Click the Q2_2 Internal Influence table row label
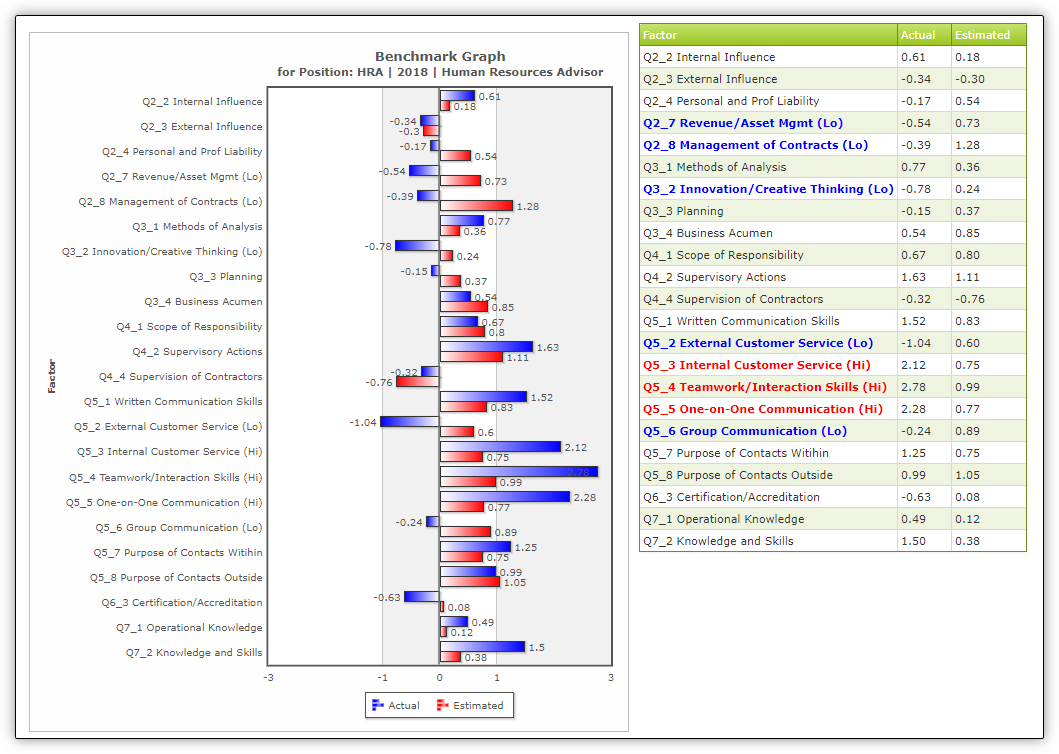 click(x=709, y=57)
